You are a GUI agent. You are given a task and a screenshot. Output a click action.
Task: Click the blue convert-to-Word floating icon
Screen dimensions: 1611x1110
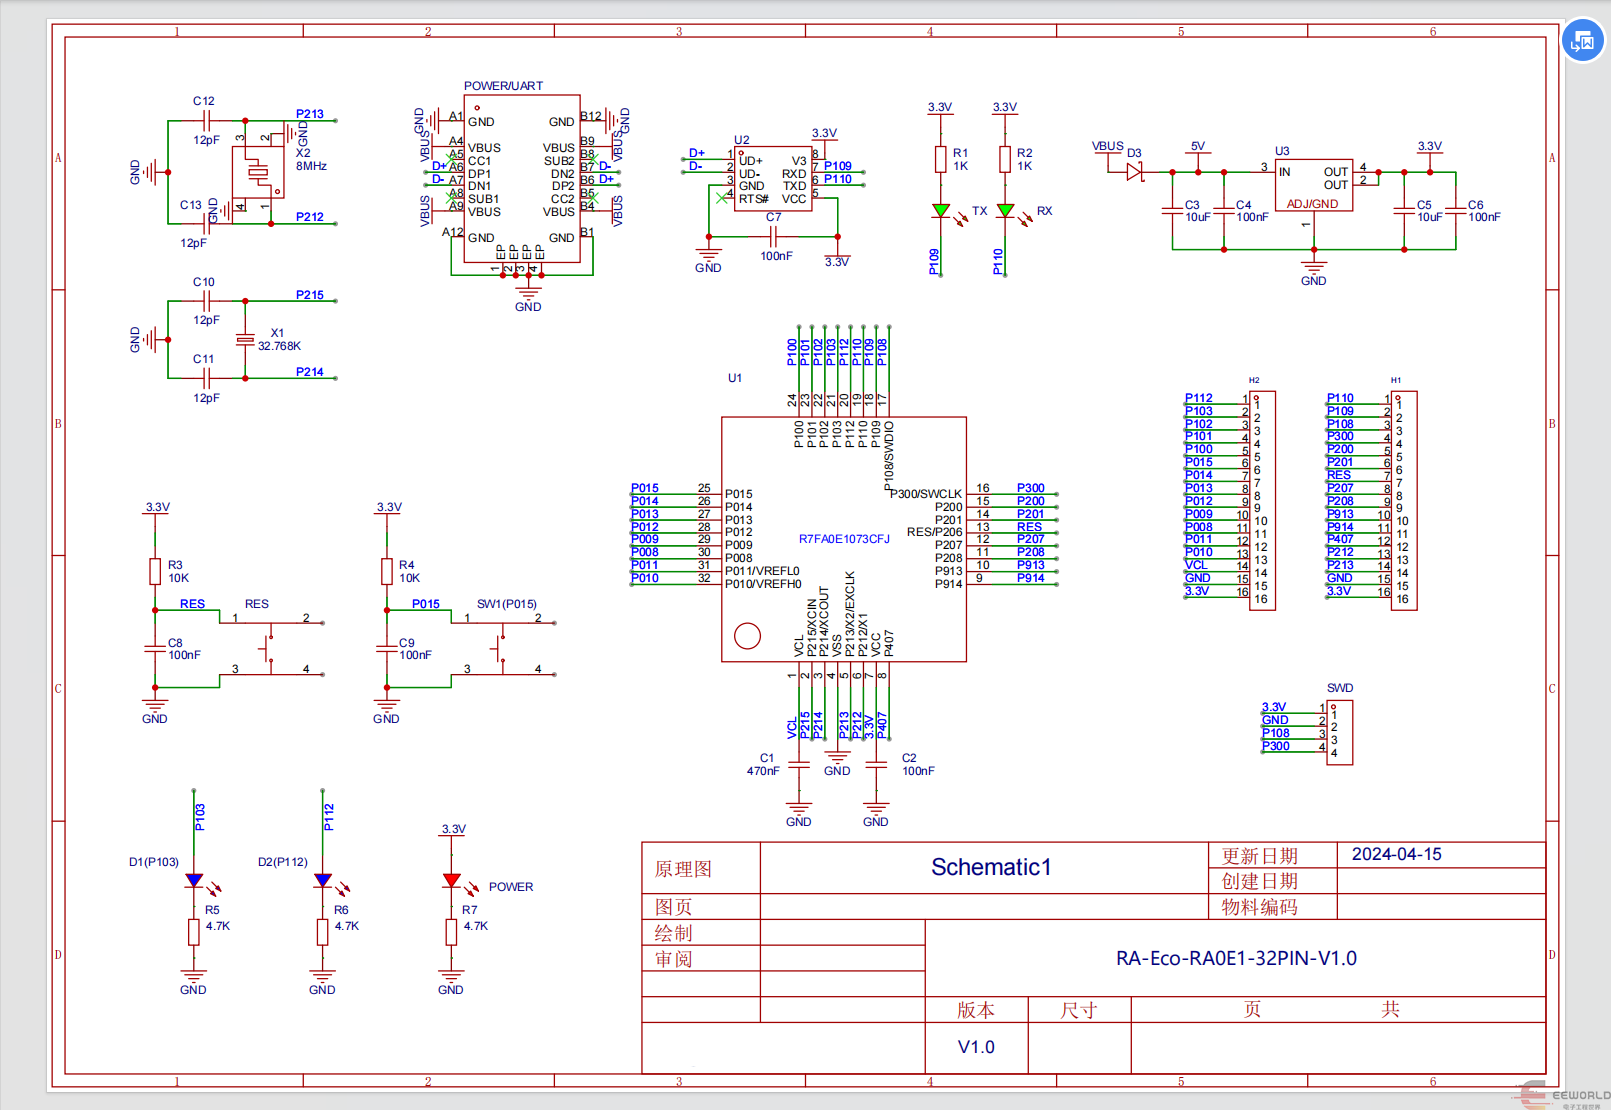click(x=1583, y=41)
